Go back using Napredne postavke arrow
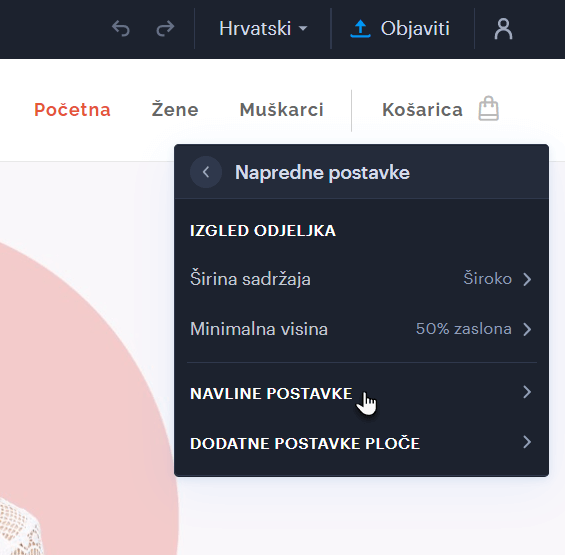The height and width of the screenshot is (555, 565). 206,172
